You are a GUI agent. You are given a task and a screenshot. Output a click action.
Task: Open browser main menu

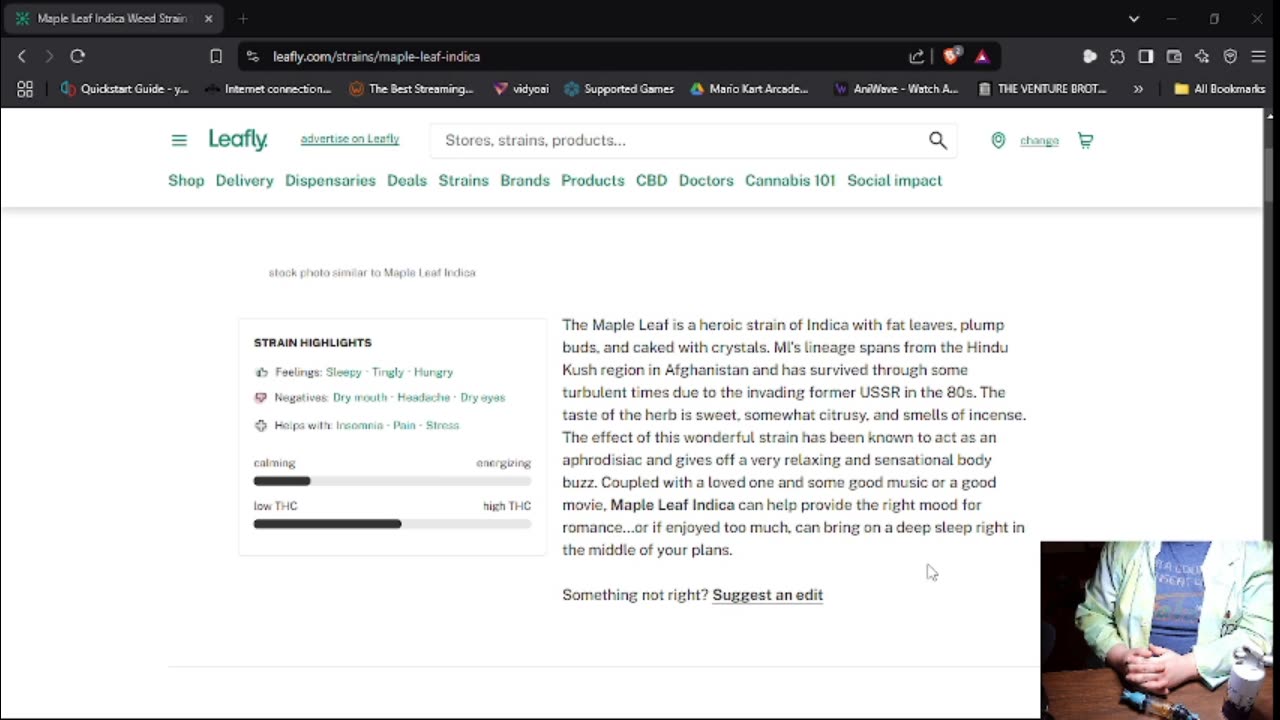(1258, 56)
